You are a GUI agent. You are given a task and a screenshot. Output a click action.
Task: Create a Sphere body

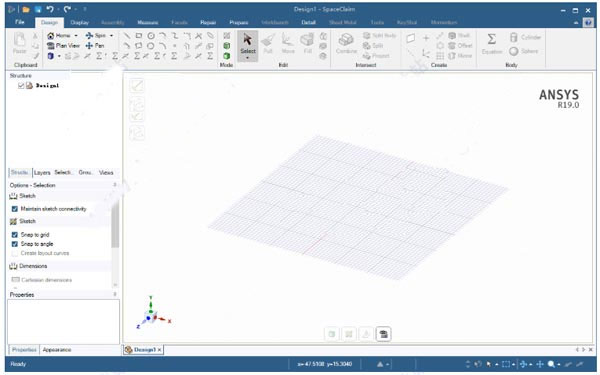point(523,51)
